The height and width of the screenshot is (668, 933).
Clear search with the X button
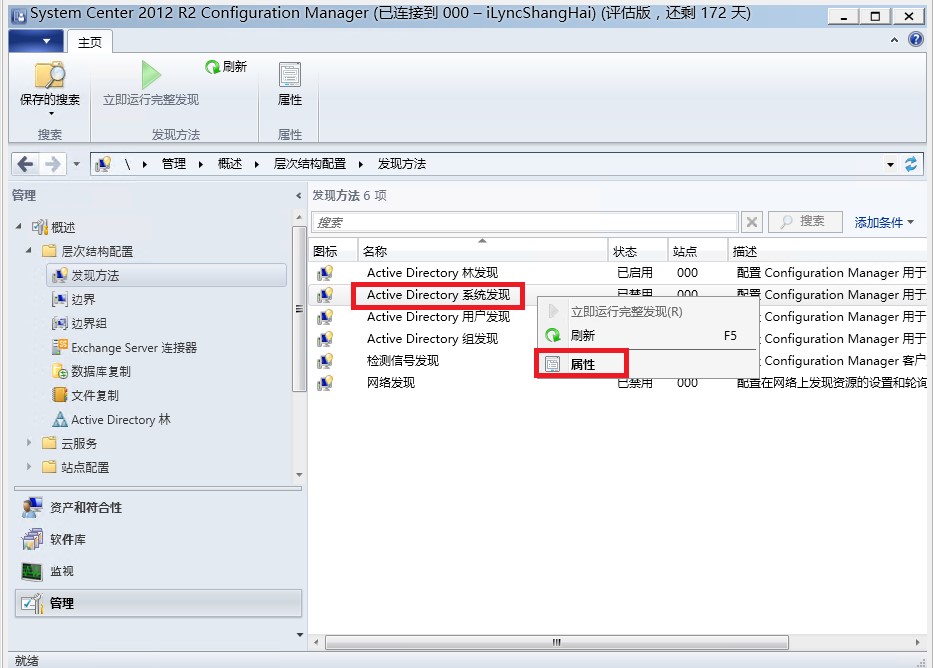pyautogui.click(x=752, y=222)
